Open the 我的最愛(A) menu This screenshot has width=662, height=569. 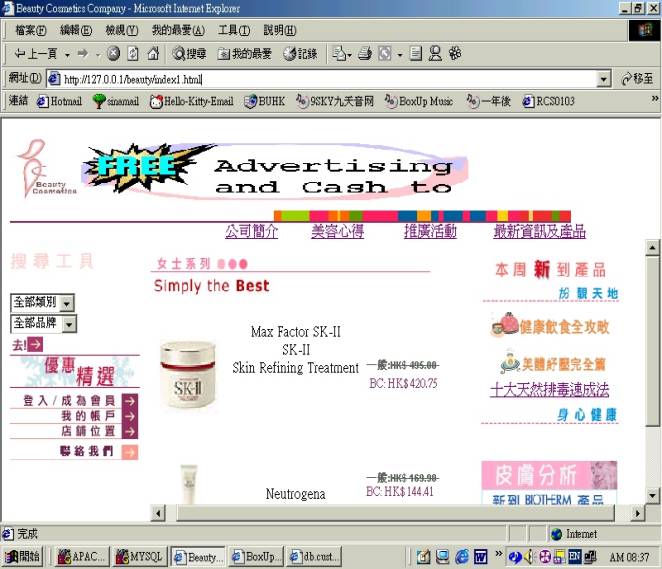point(178,30)
